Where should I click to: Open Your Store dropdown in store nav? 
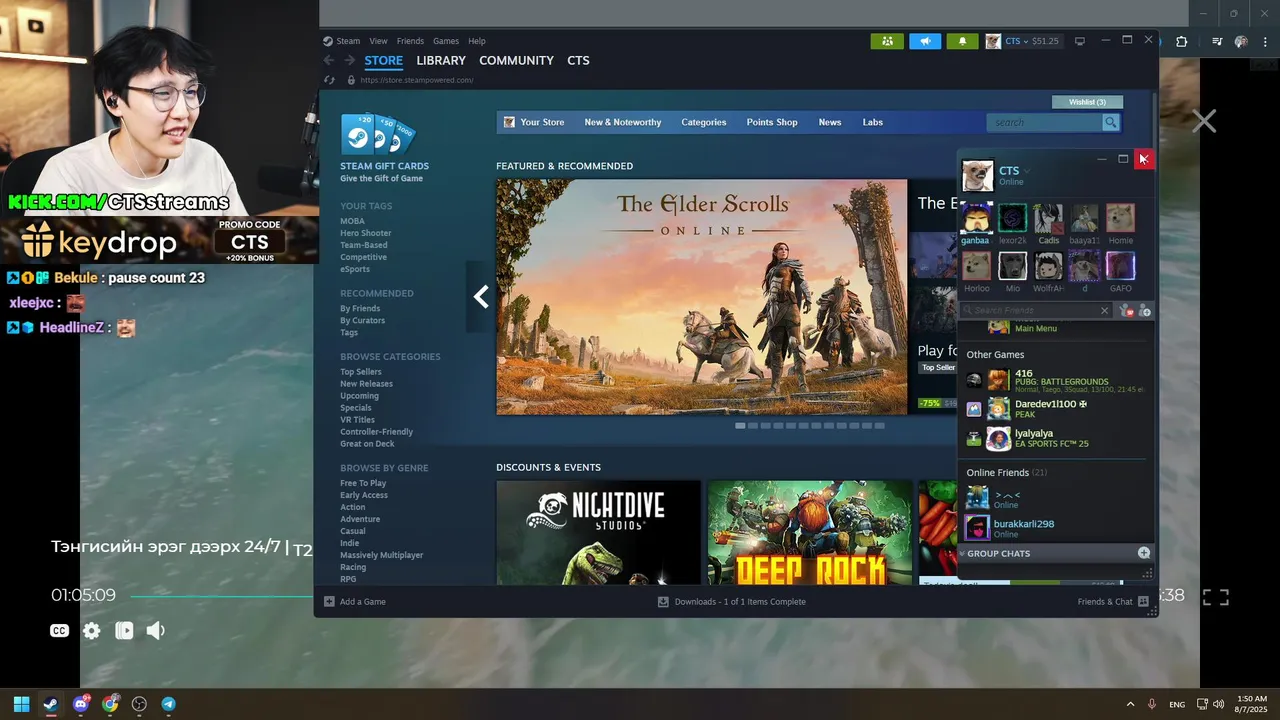coord(534,122)
